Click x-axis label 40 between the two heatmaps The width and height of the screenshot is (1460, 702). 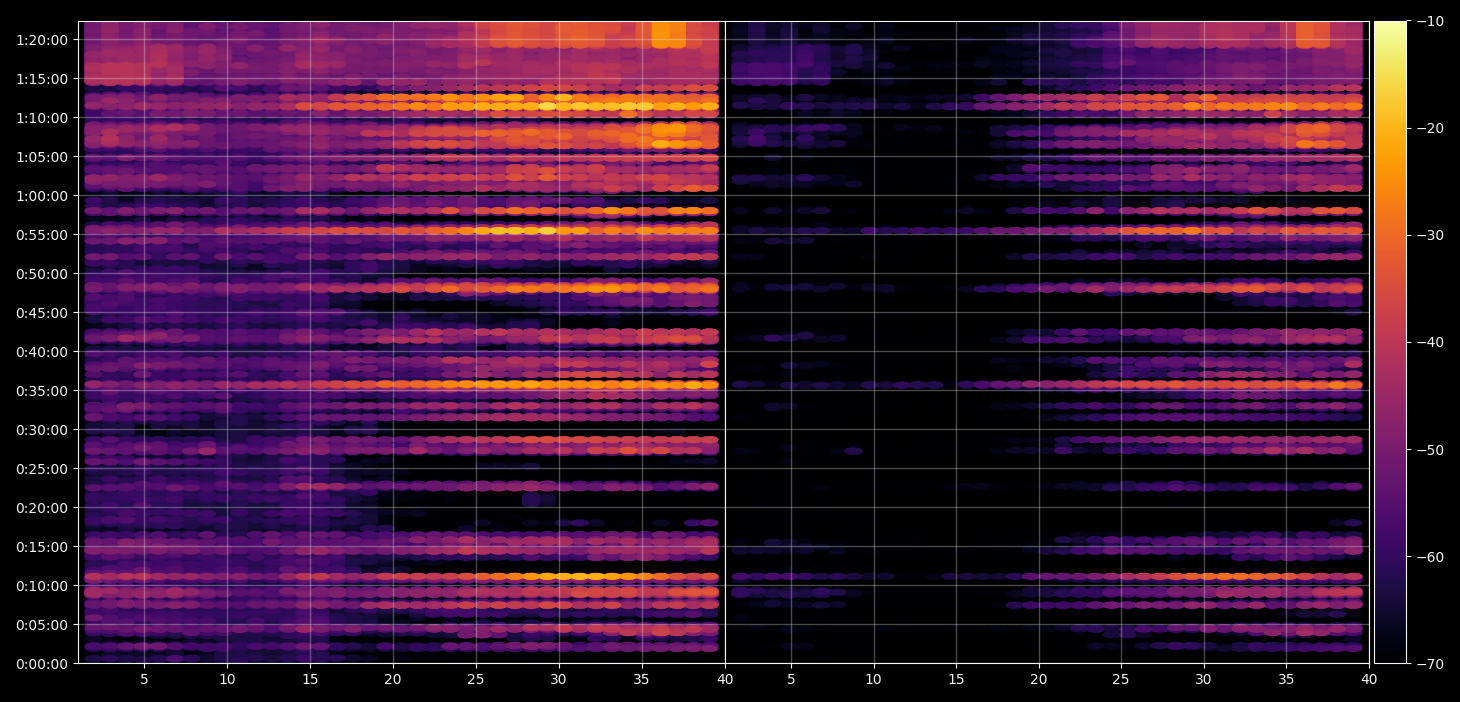pyautogui.click(x=725, y=680)
